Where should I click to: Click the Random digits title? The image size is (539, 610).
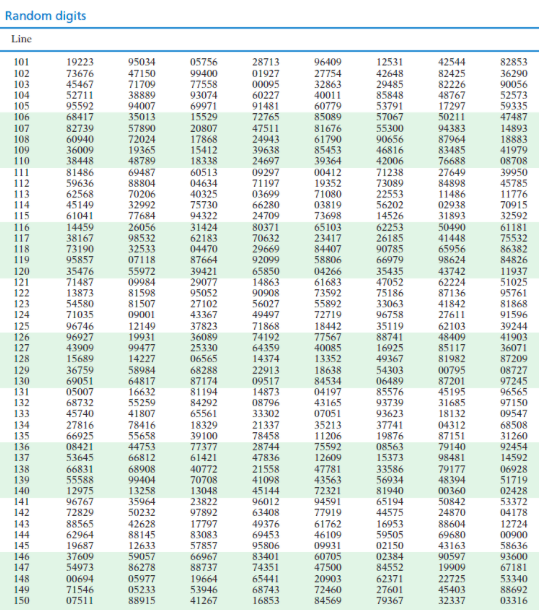46,16
